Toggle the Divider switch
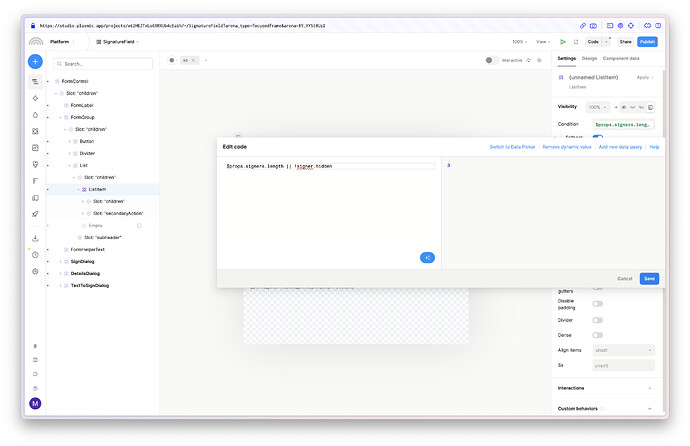This screenshot has width=690, height=446. 598,319
